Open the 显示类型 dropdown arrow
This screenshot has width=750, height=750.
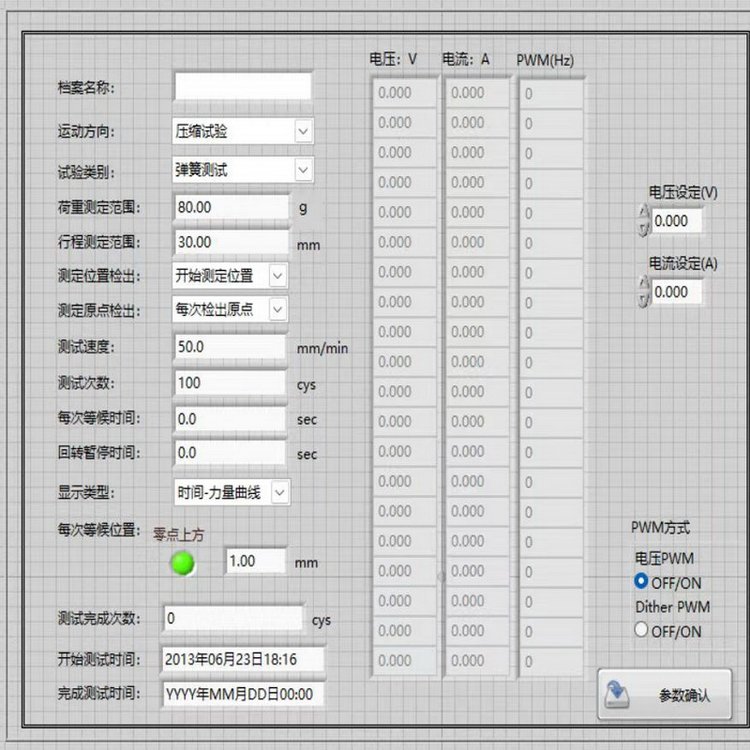(280, 492)
